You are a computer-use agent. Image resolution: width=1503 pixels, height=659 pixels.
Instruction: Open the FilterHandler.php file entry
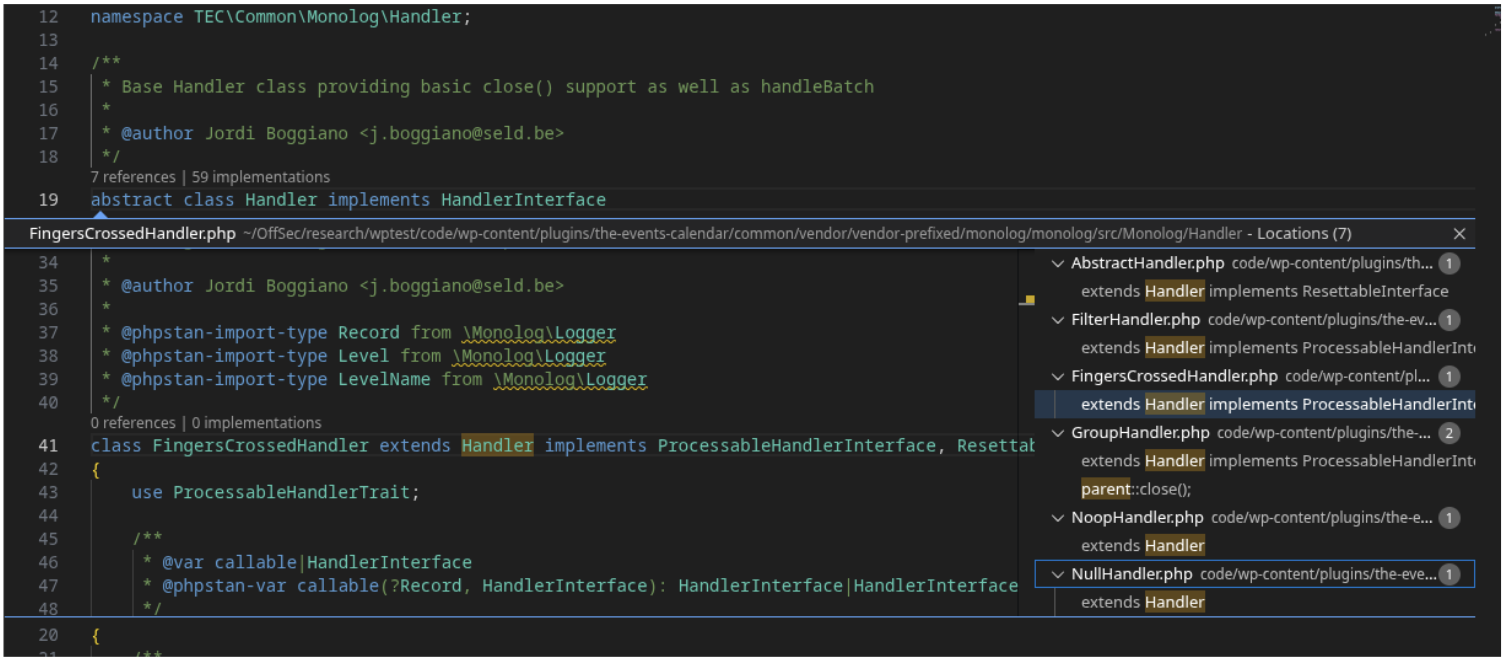coord(1135,320)
